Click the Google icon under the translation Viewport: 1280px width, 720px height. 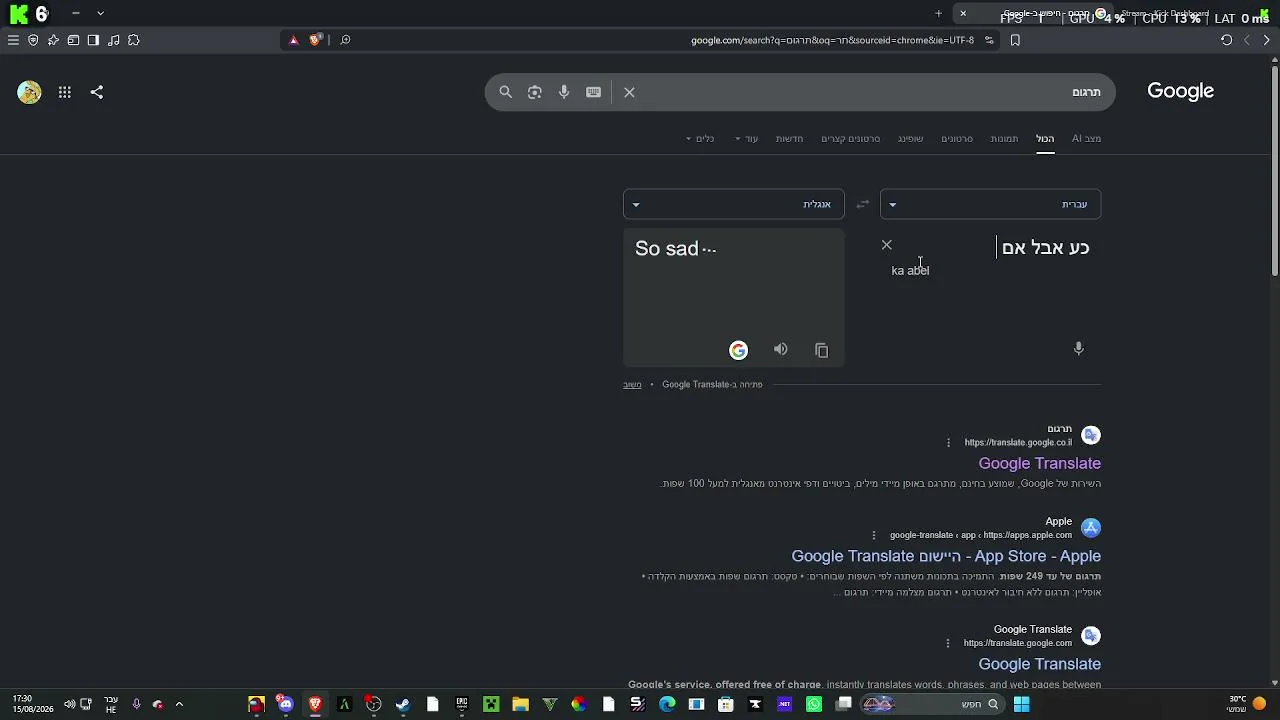pyautogui.click(x=738, y=350)
